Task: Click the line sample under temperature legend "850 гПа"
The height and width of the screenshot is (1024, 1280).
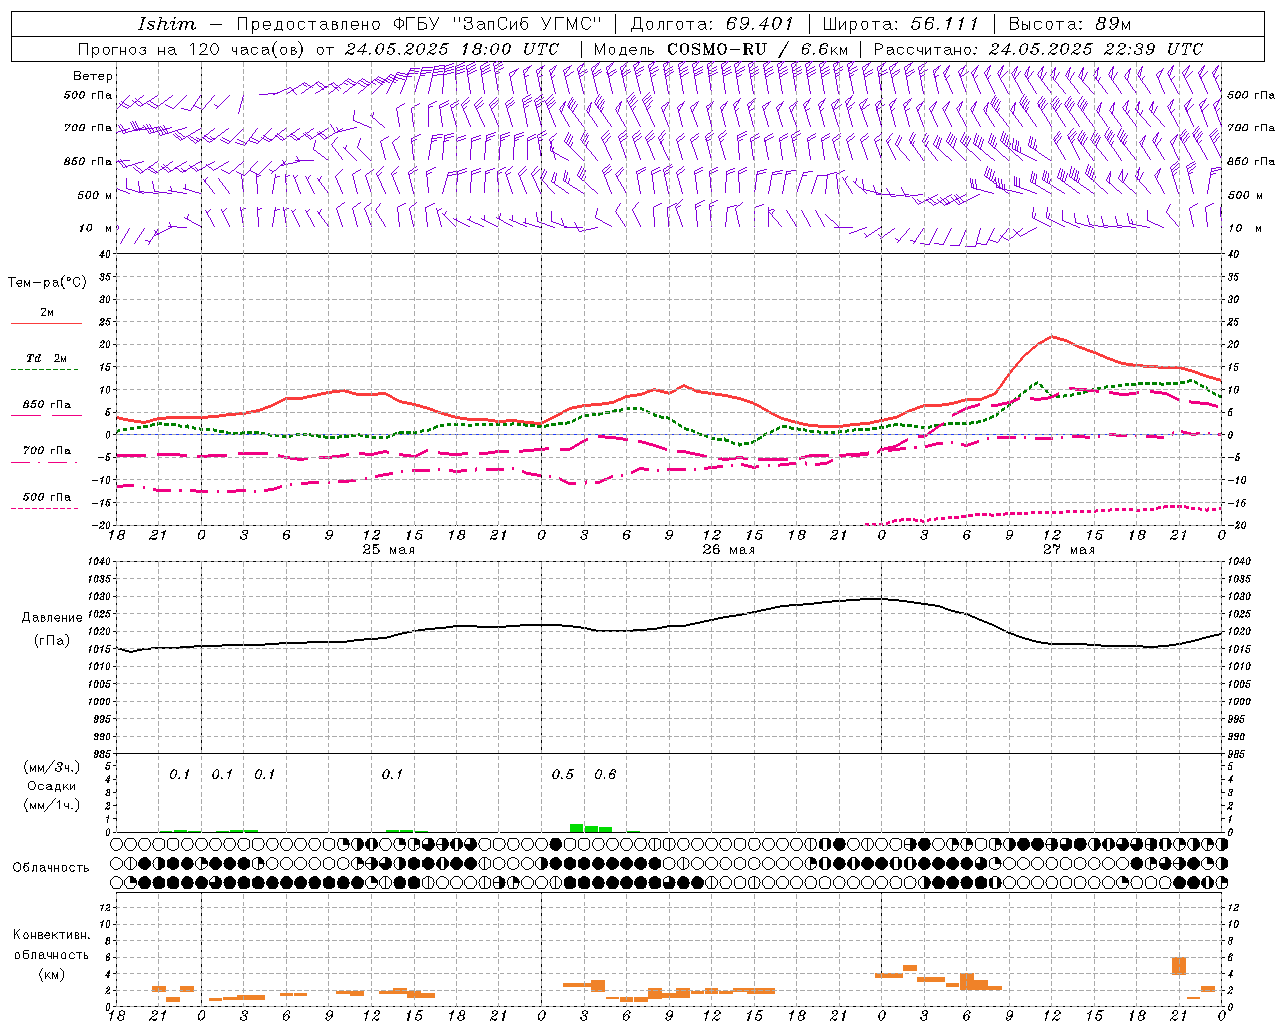Action: click(45, 416)
